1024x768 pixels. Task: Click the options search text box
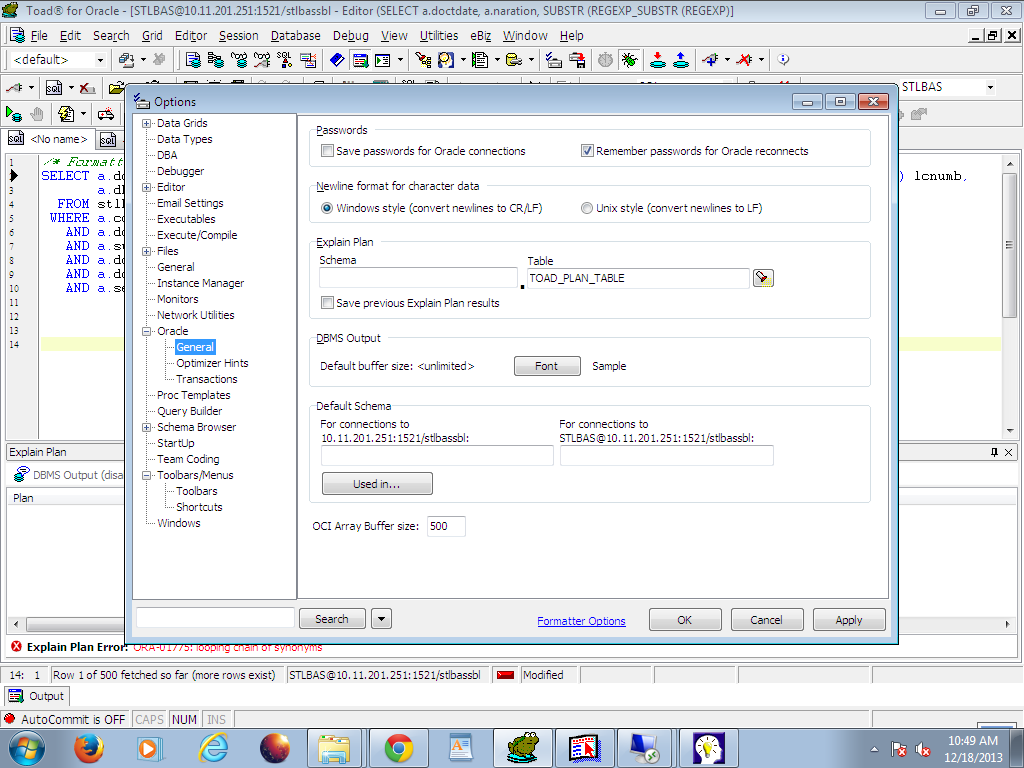tap(215, 618)
